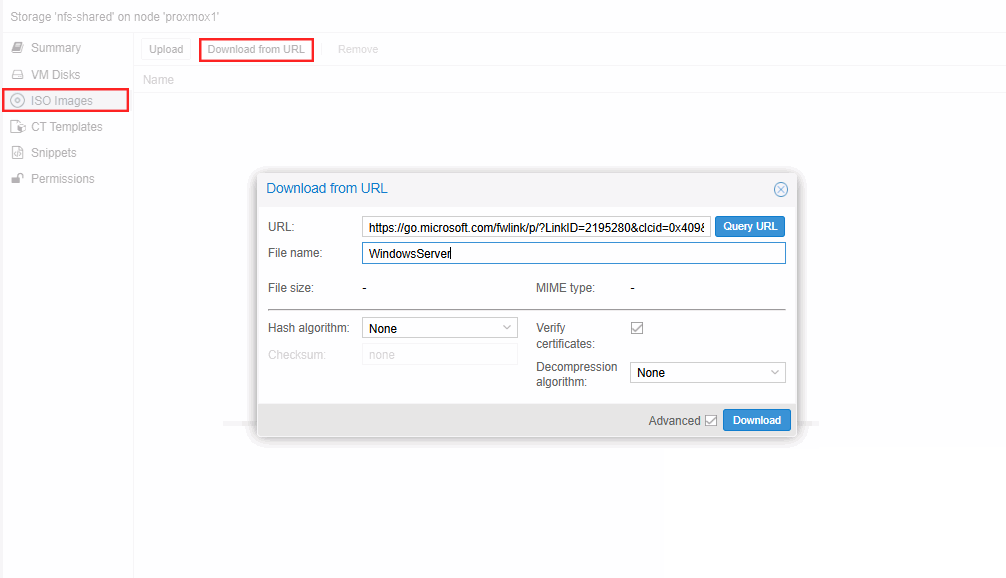
Task: Click the Permissions unlock icon
Action: click(17, 179)
